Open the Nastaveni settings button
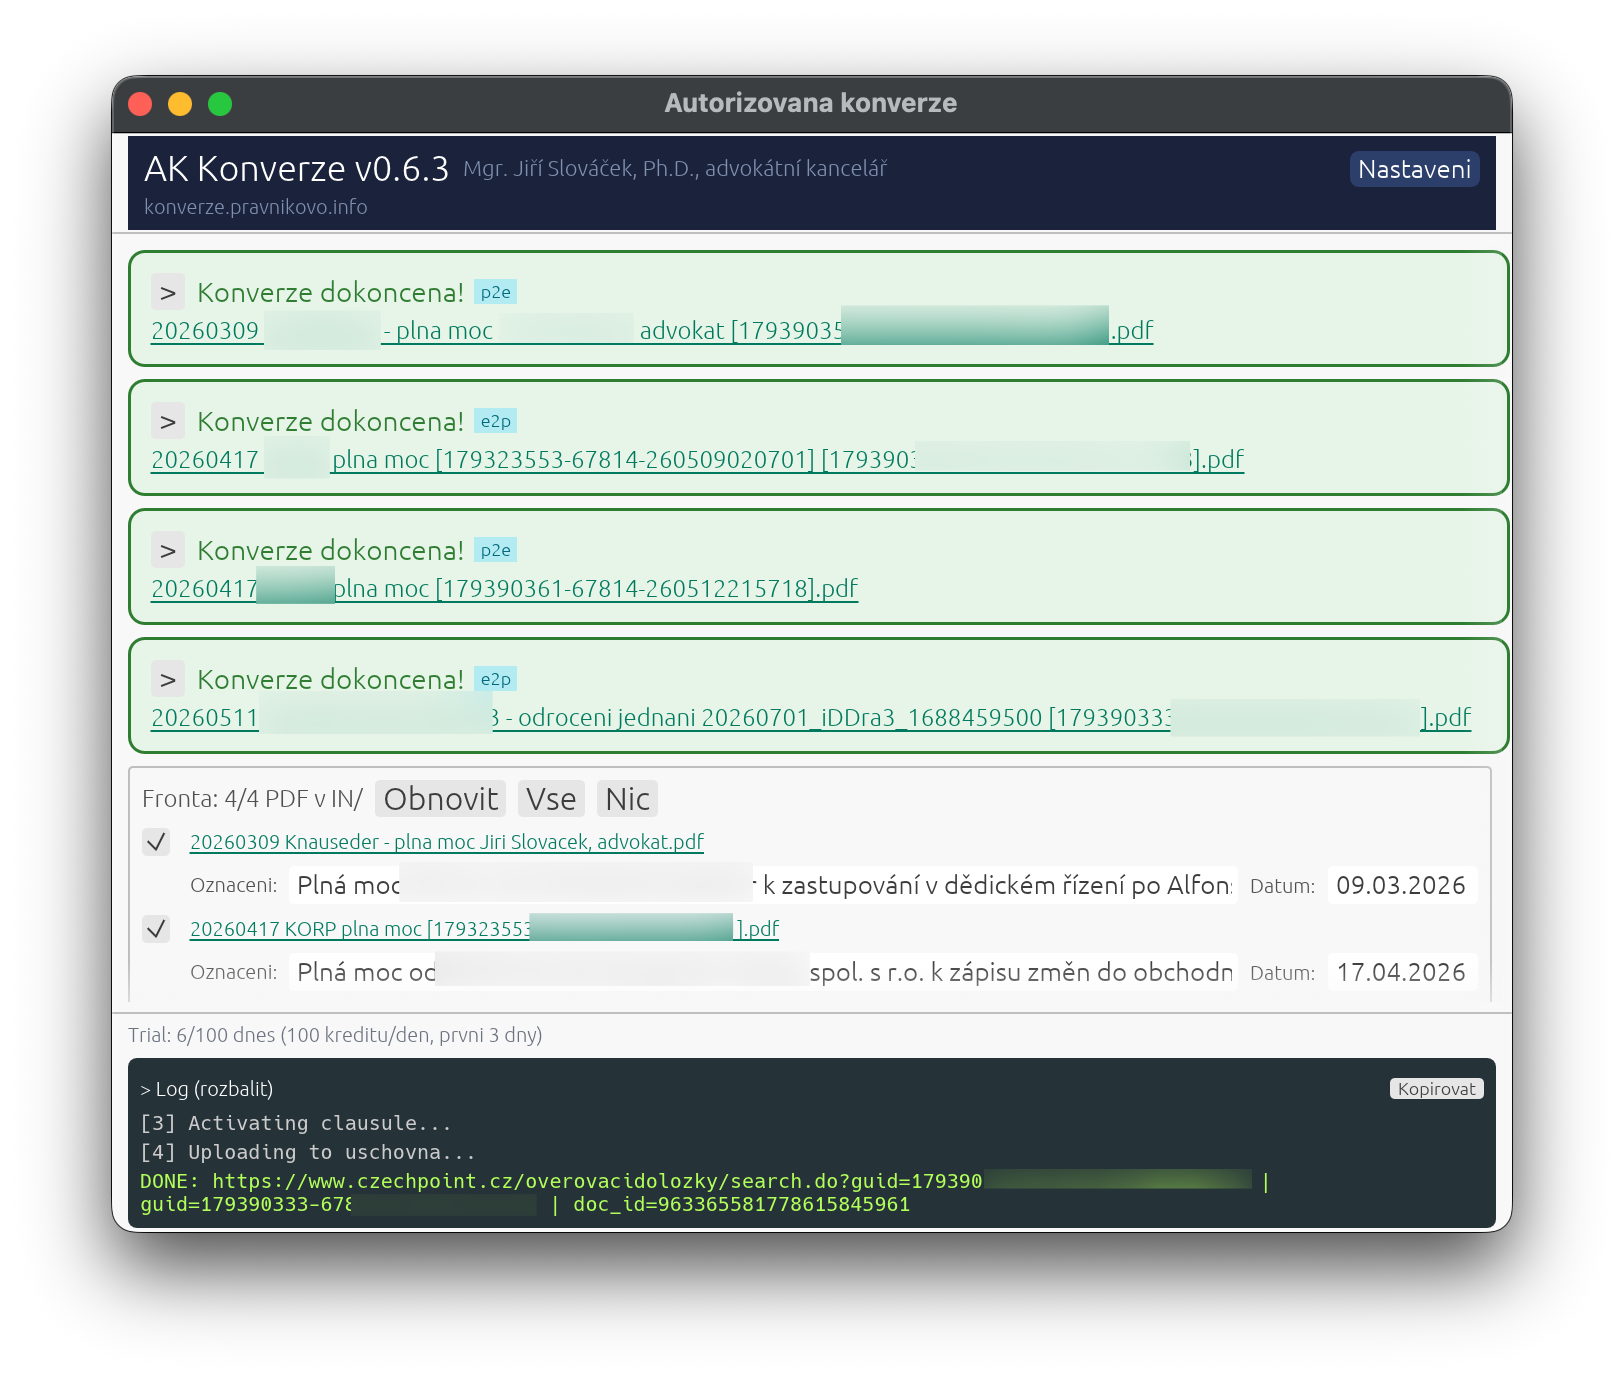Screen dimensions: 1624x1380 pyautogui.click(x=1414, y=169)
